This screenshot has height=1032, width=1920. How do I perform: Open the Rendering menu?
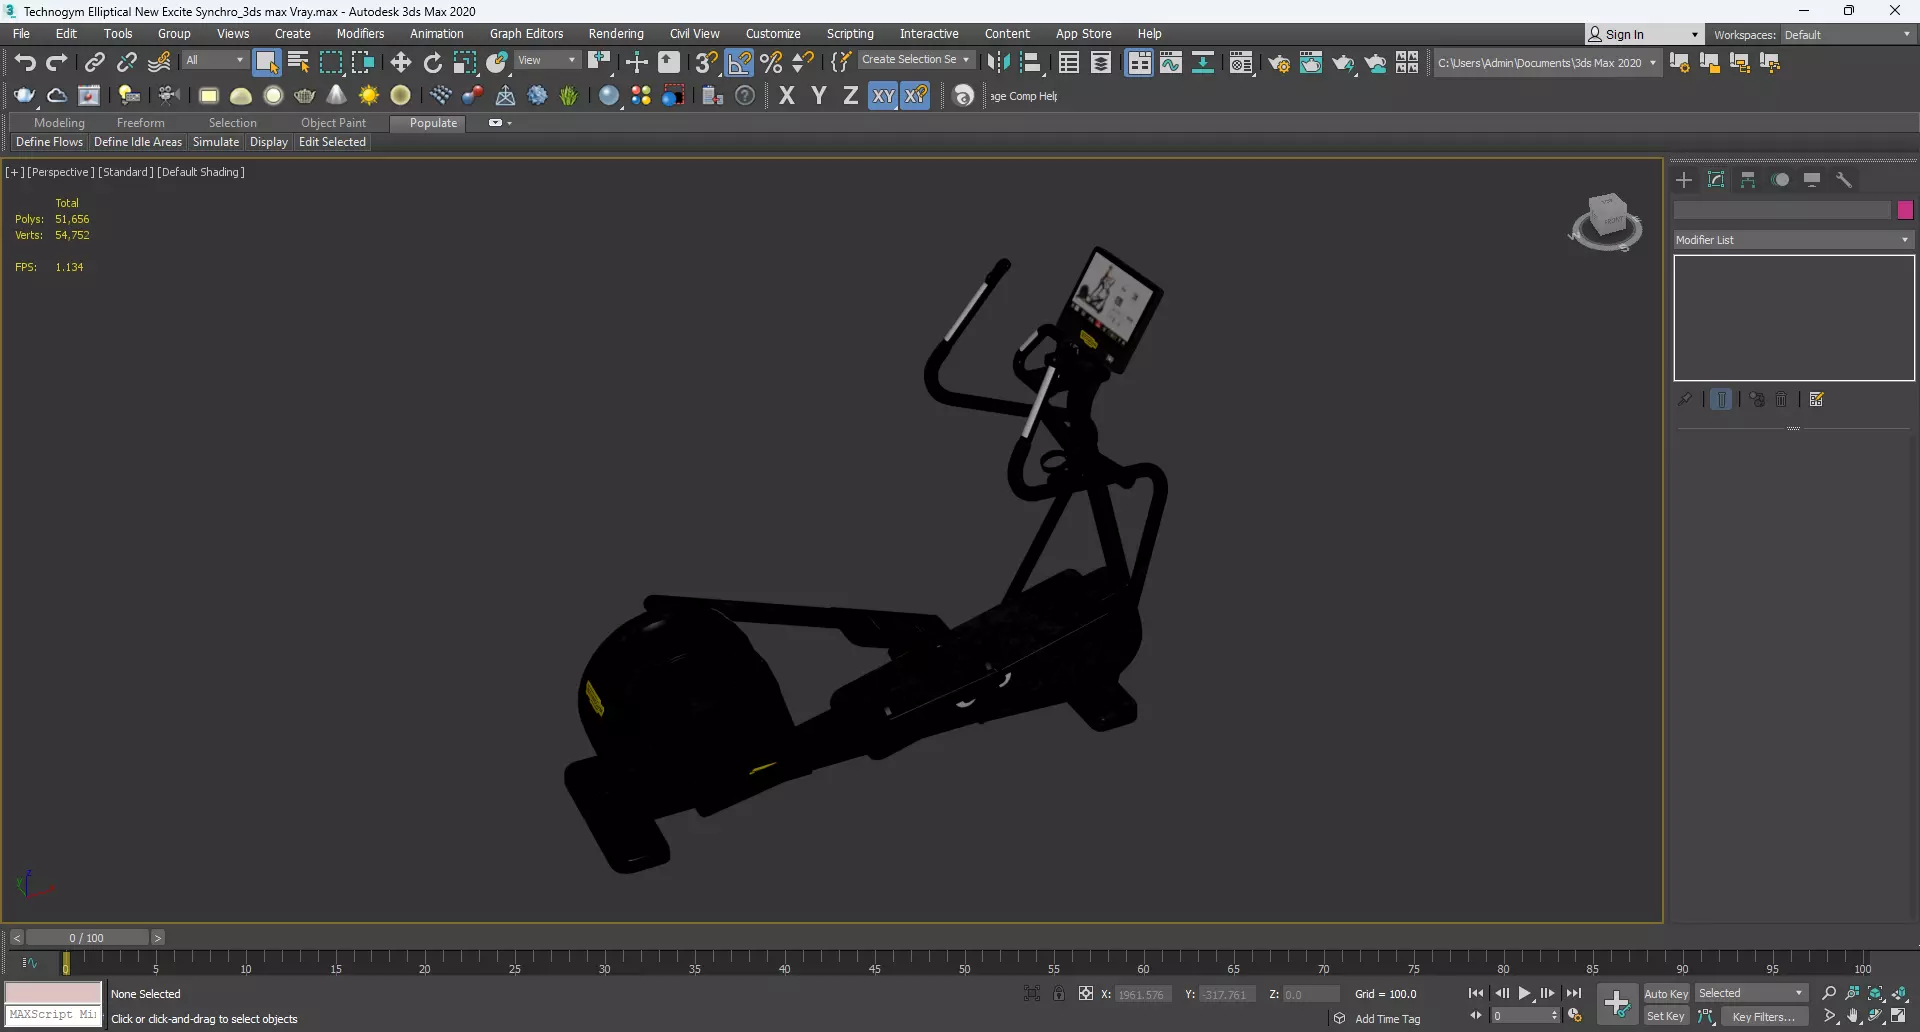616,34
